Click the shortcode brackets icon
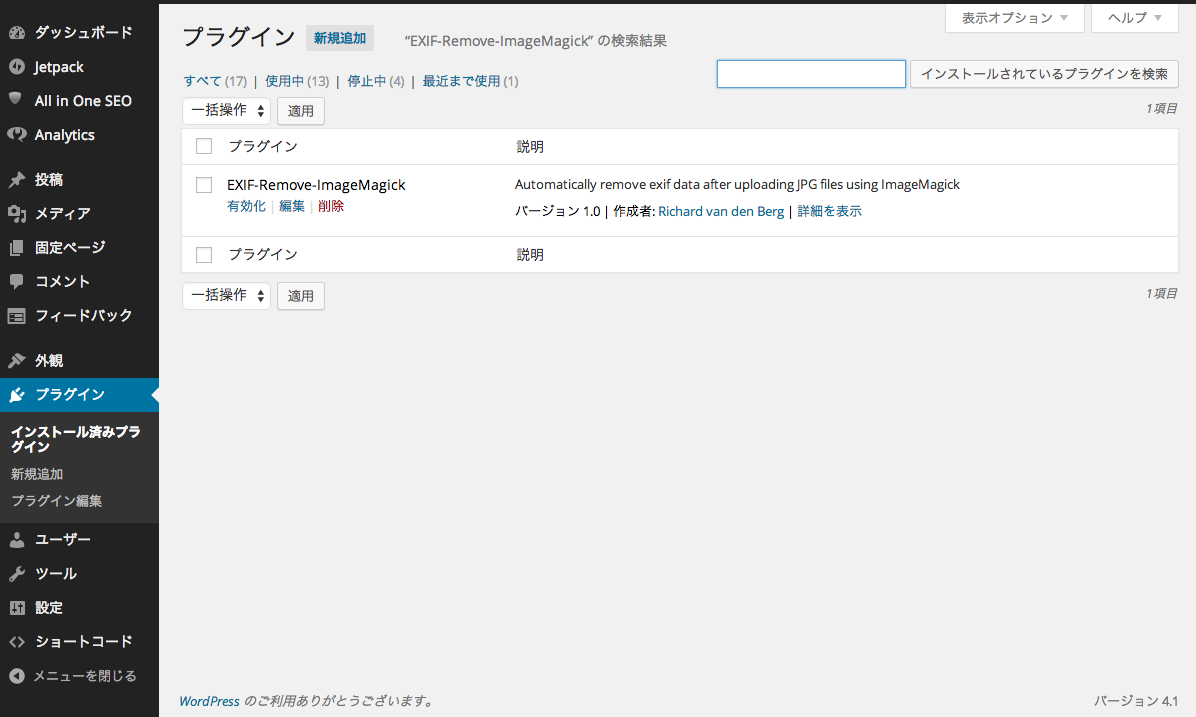The width and height of the screenshot is (1196, 717). [17, 642]
